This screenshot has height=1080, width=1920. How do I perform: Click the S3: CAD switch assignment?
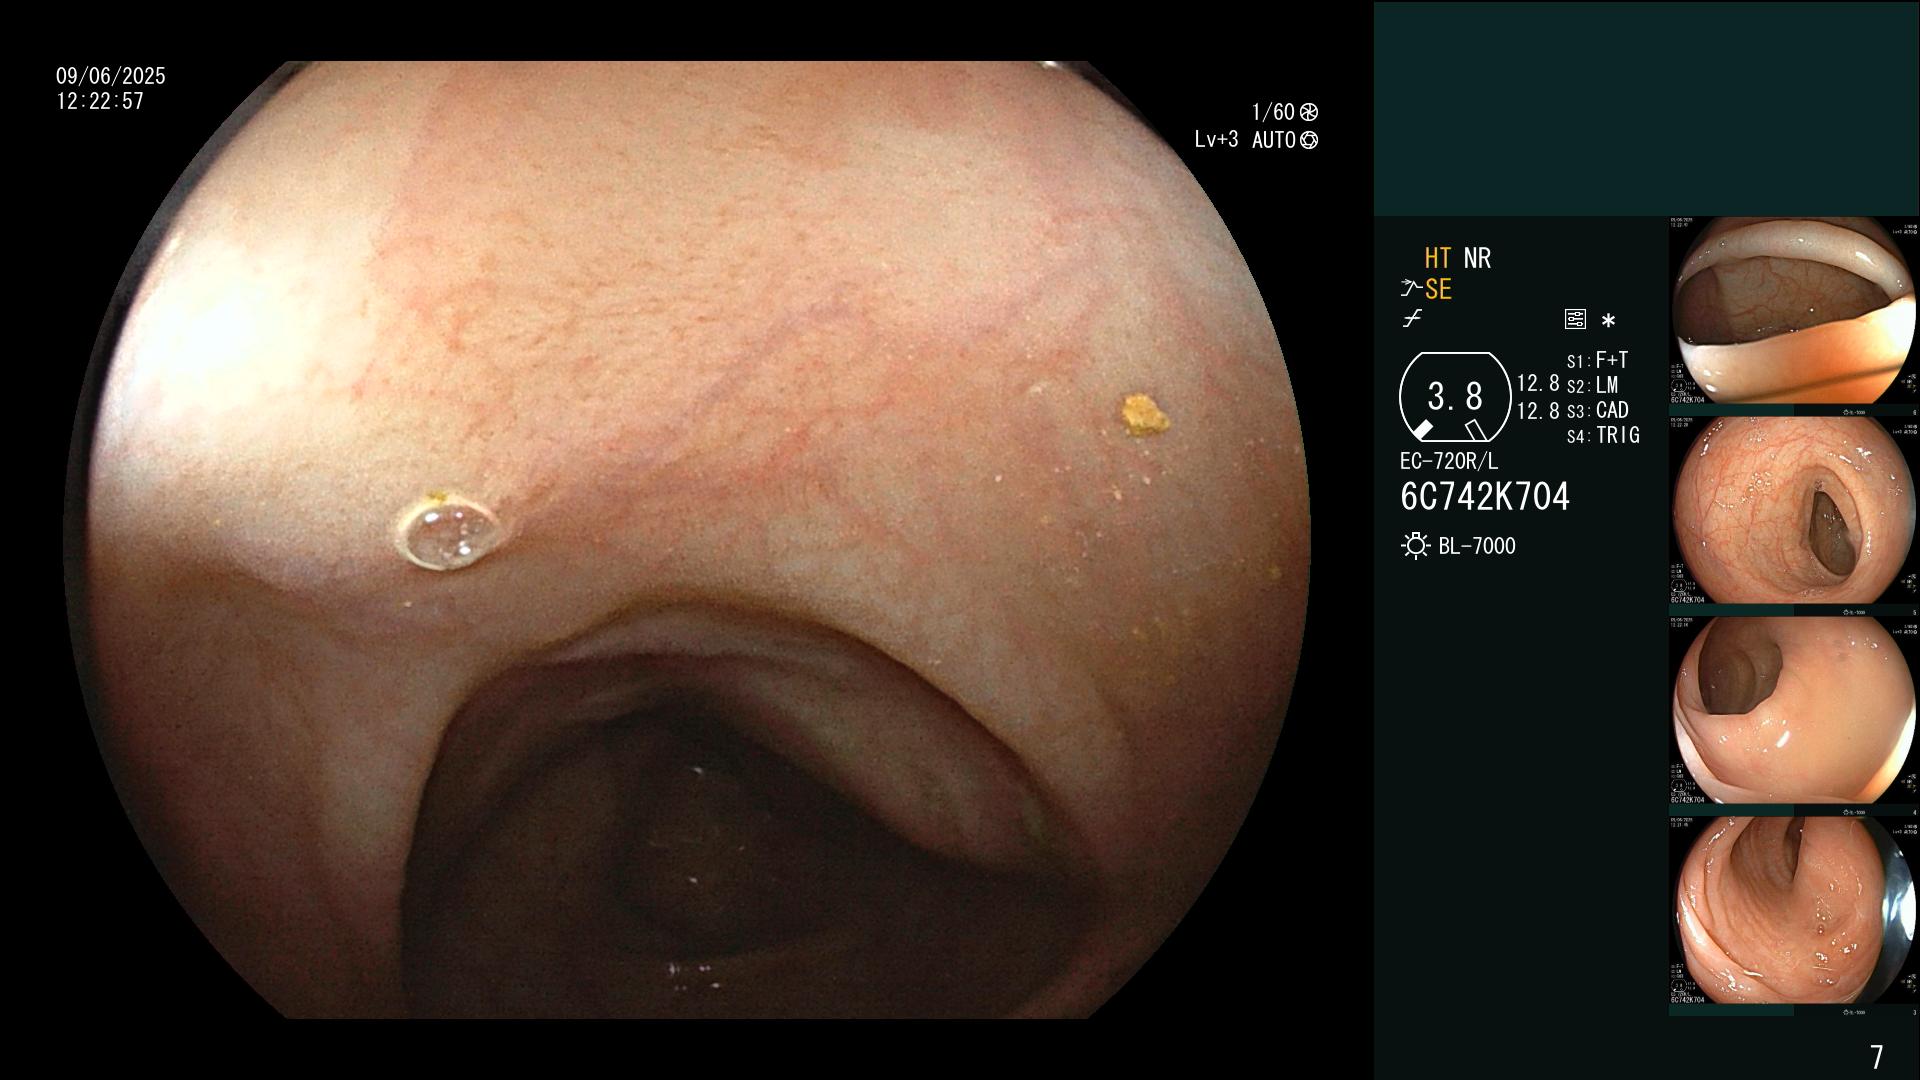[x=1598, y=410]
